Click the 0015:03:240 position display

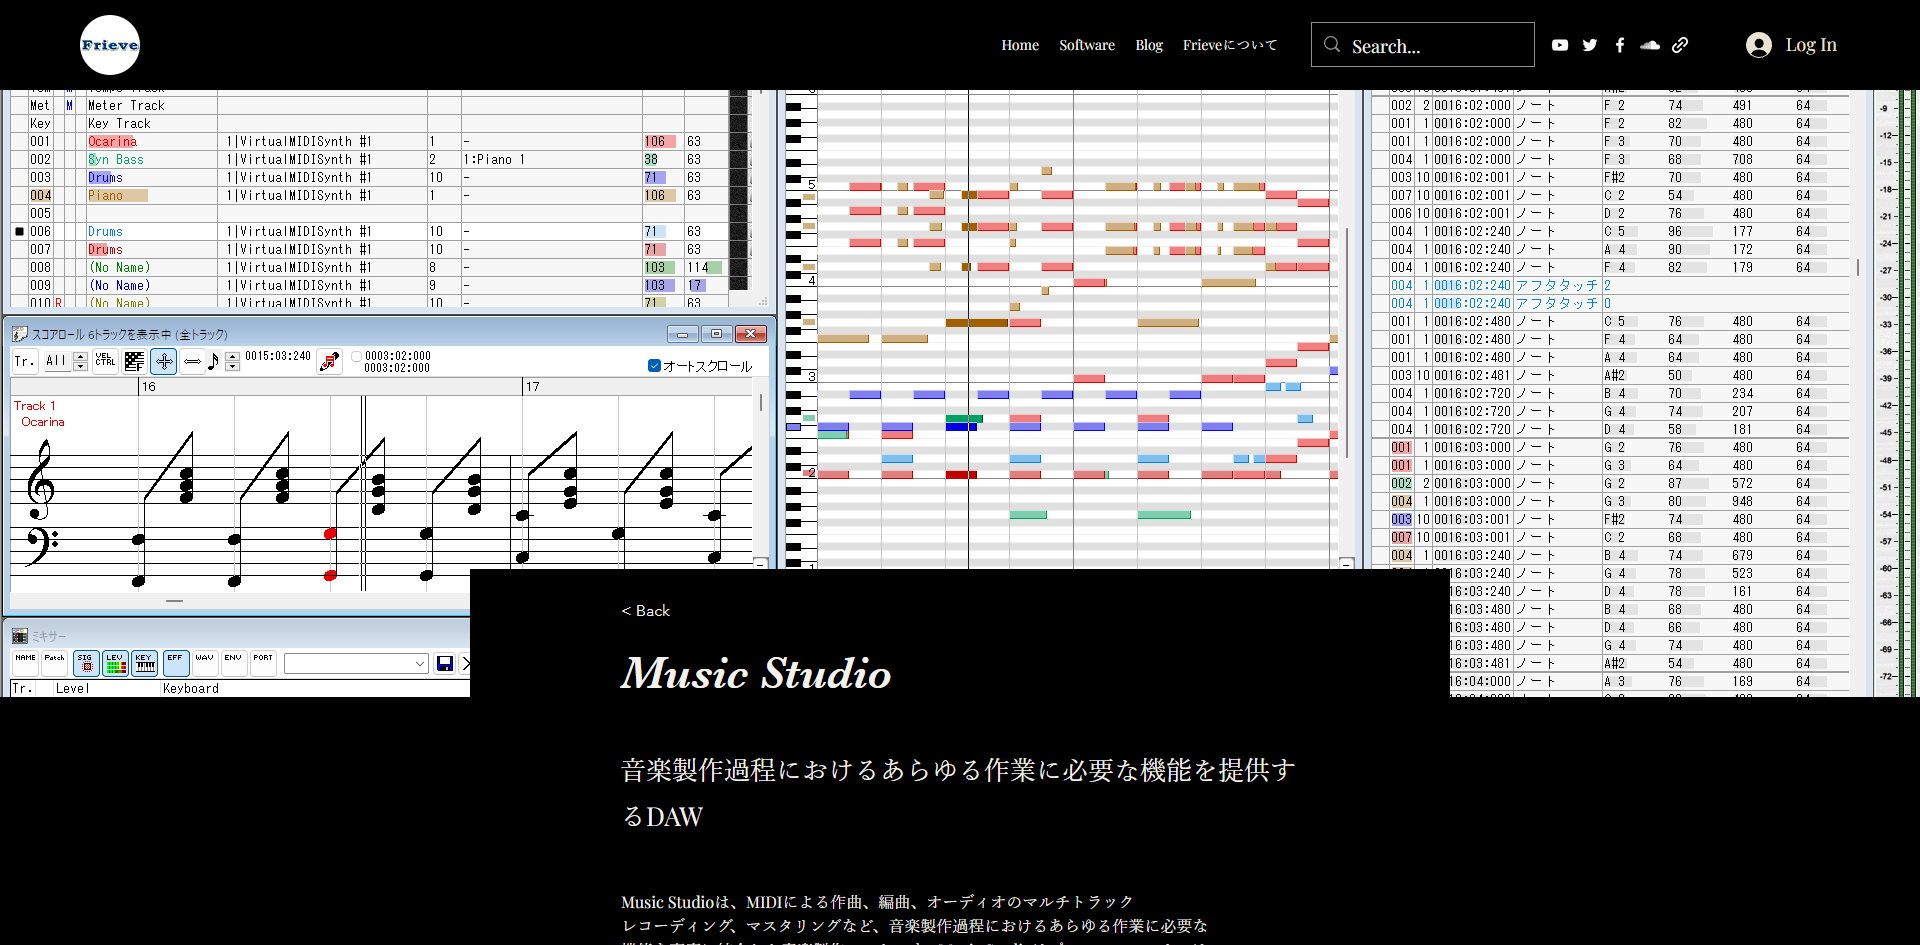tap(278, 356)
